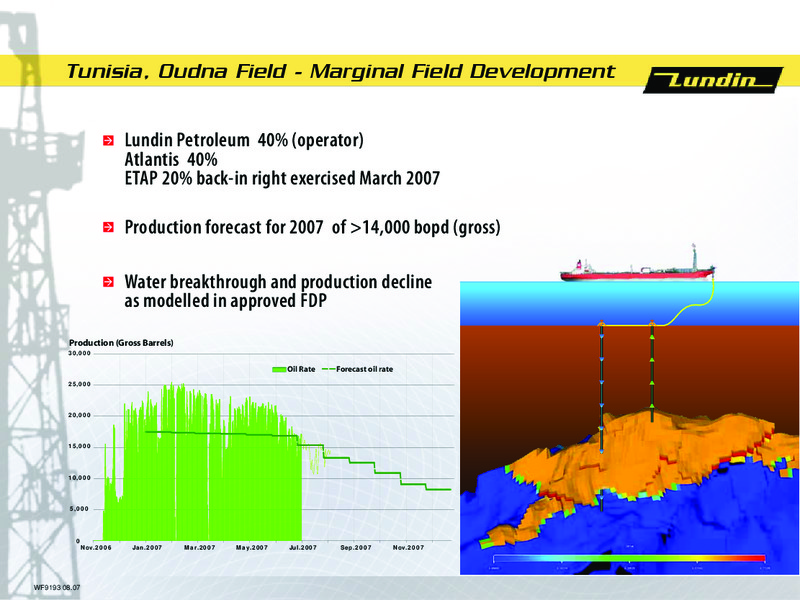
Task: Click the red arrow bullet beside Production forecast
Action: pyautogui.click(x=108, y=227)
